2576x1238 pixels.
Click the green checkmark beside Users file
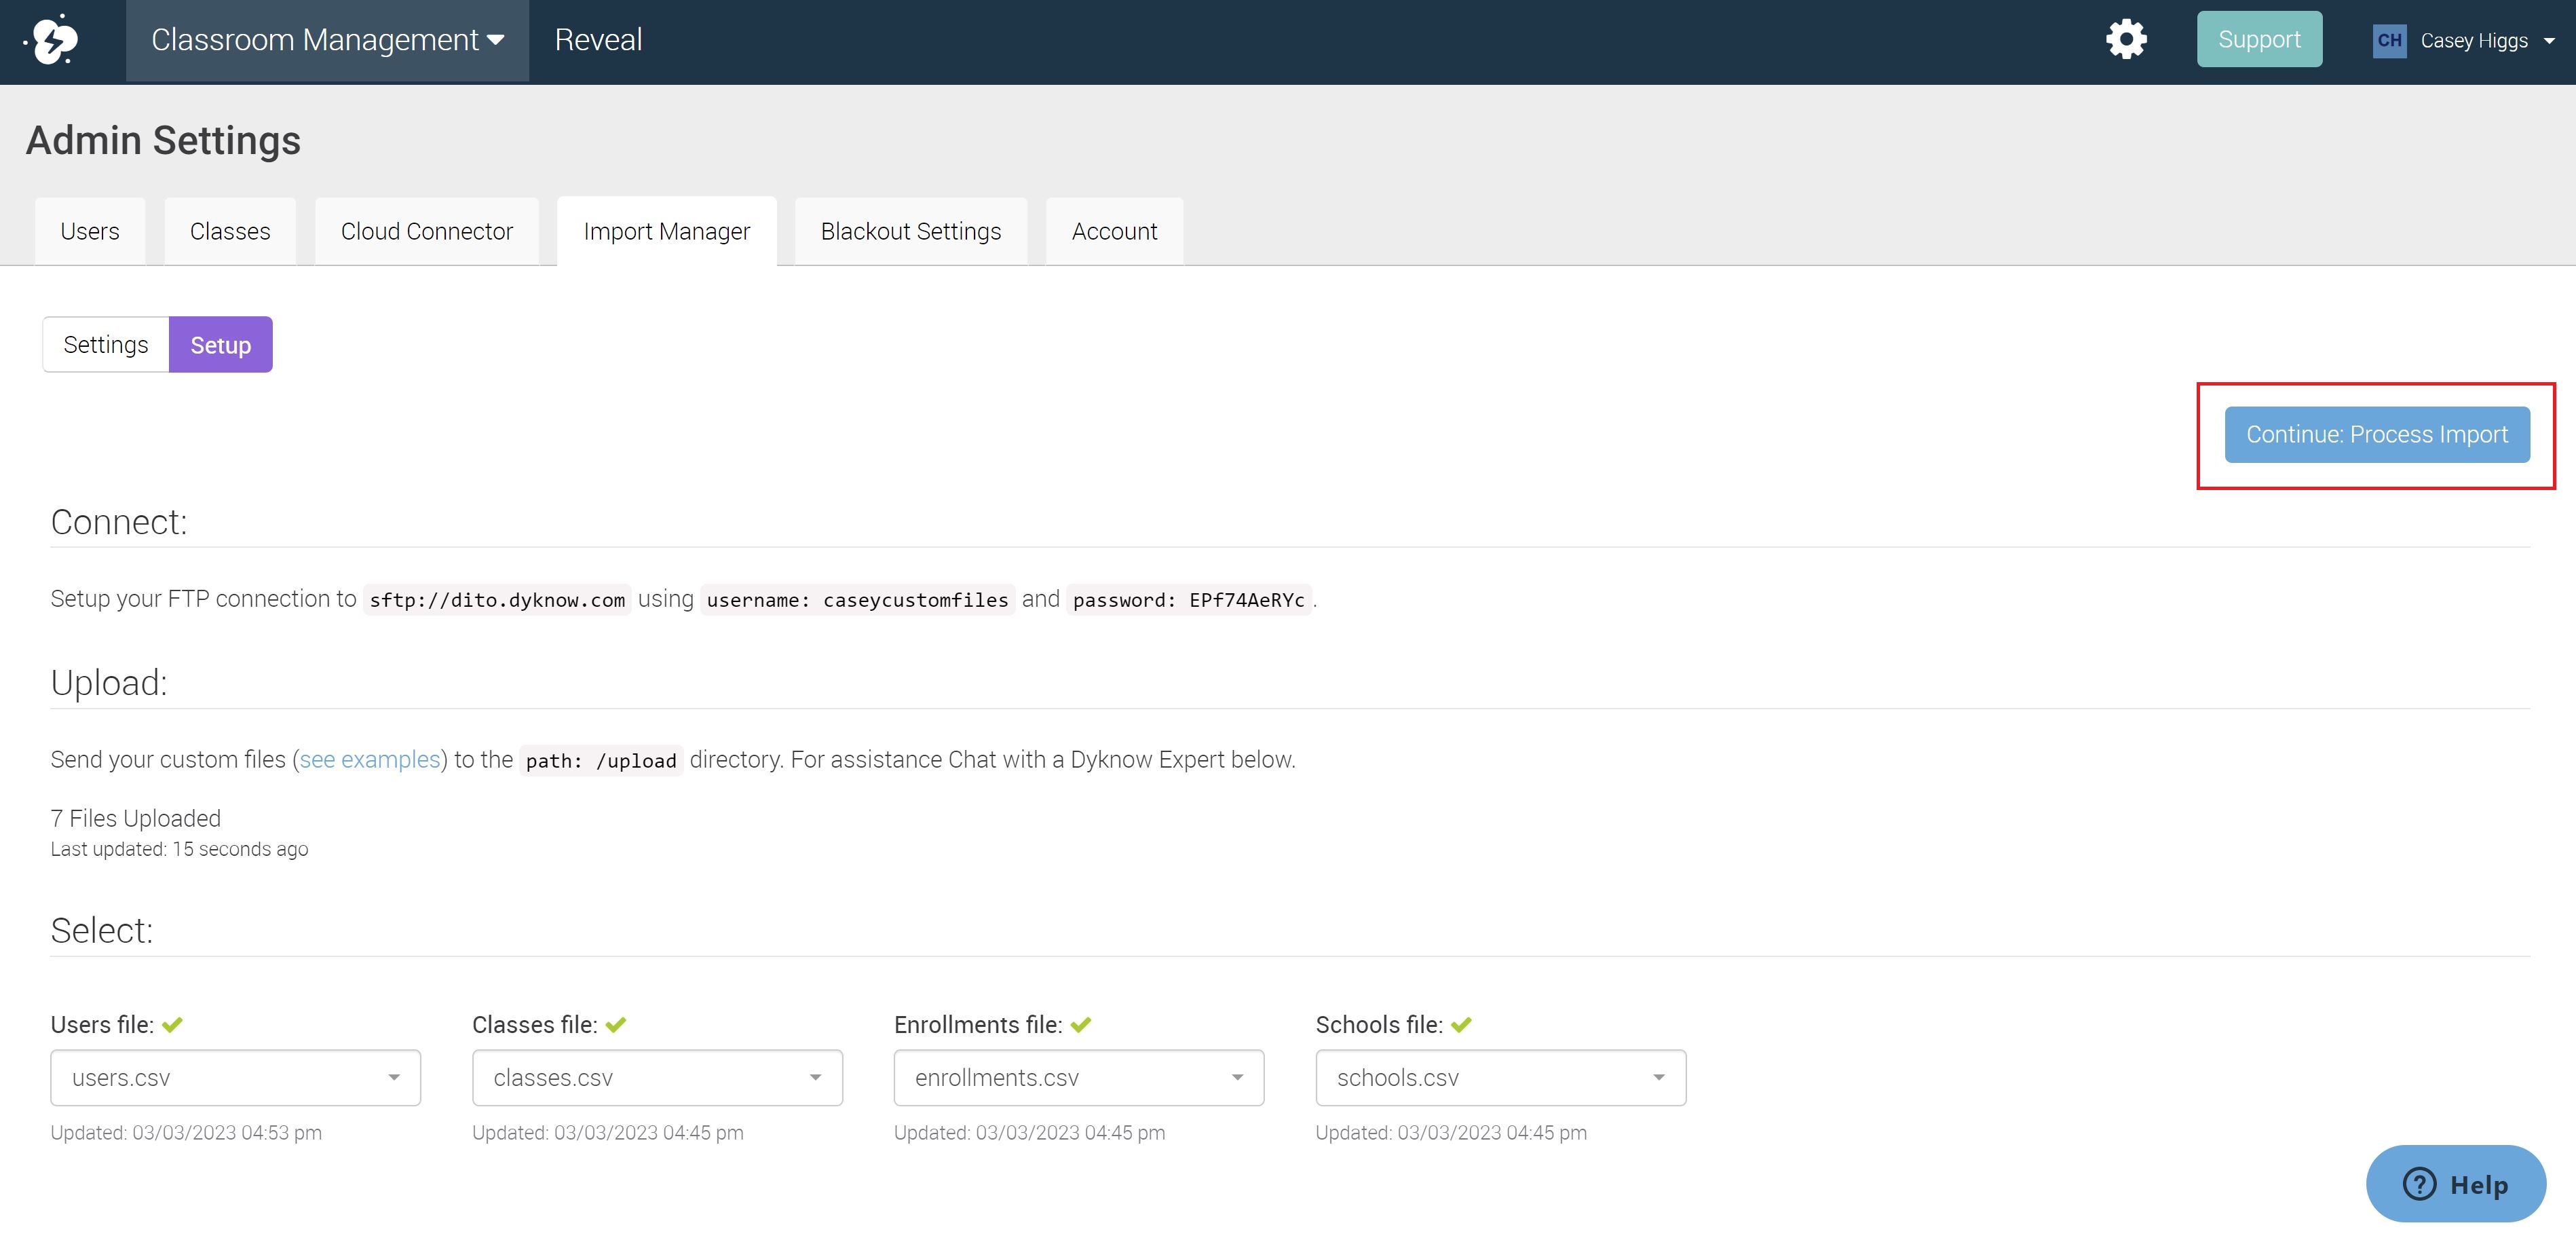(172, 1025)
